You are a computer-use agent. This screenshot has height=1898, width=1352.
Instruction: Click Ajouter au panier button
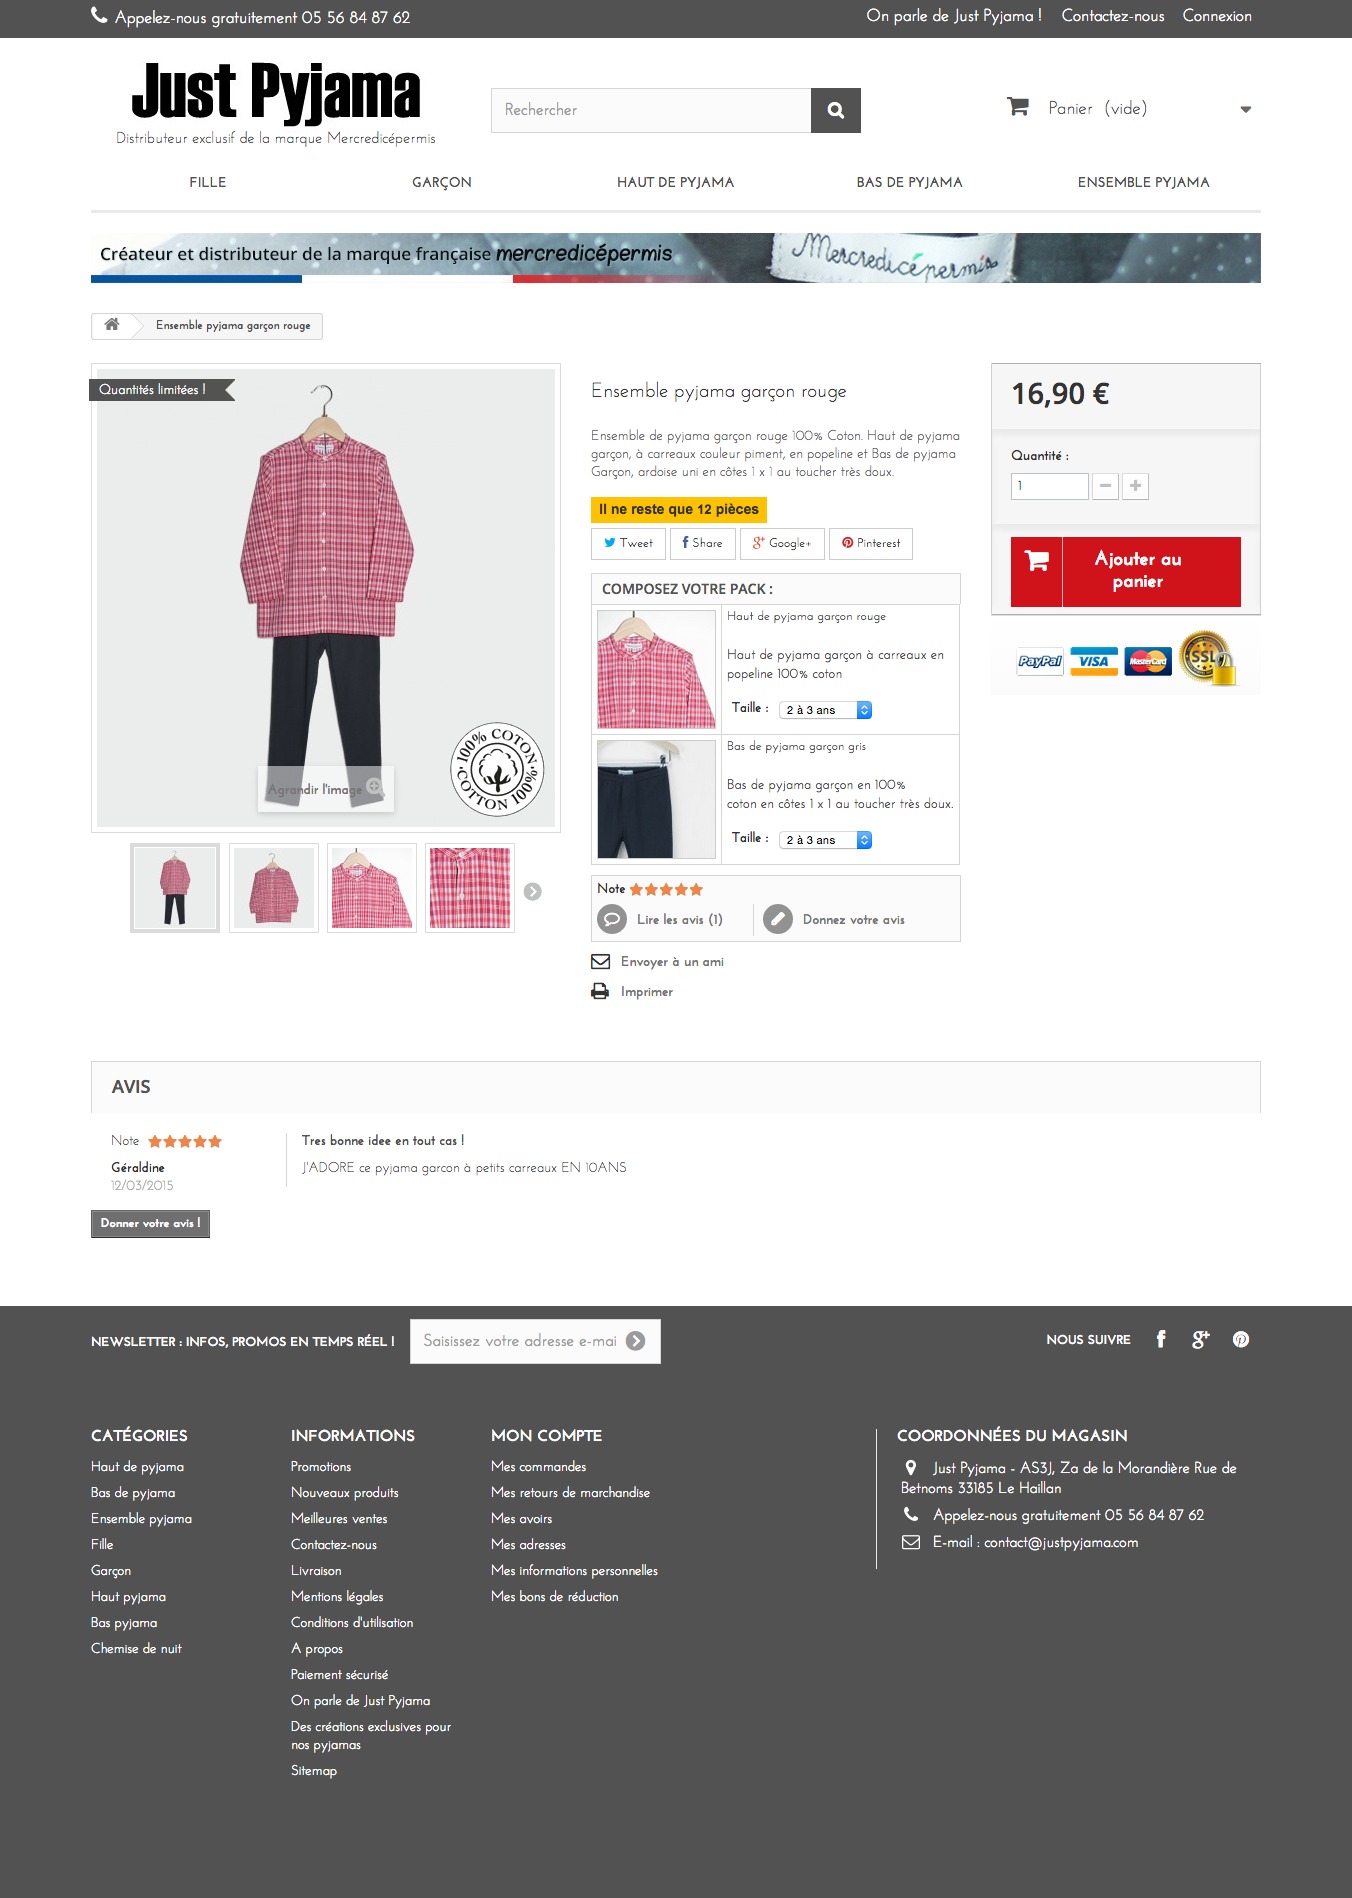tap(1125, 571)
